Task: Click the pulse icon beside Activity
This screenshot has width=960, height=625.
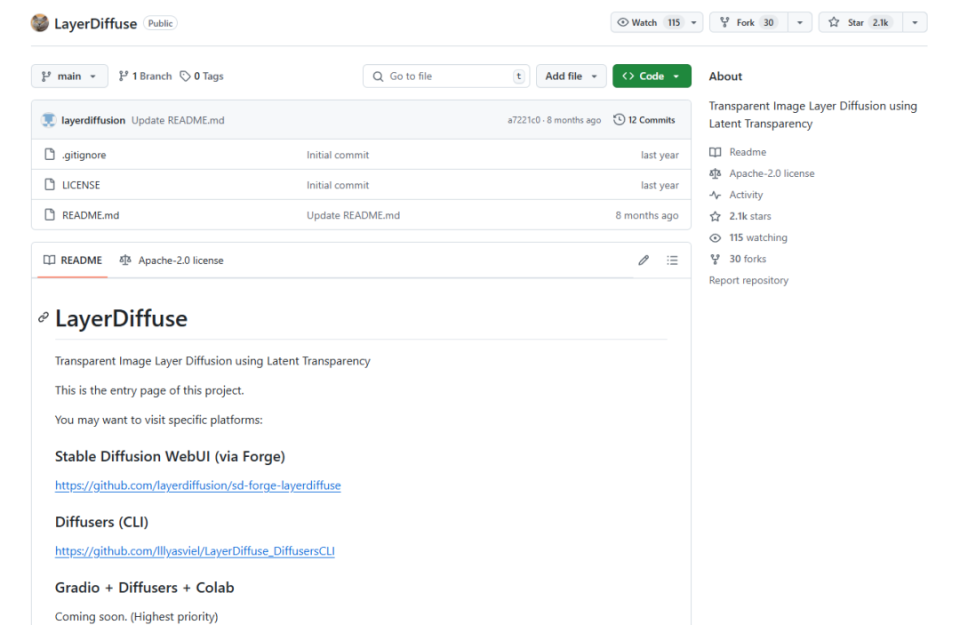Action: point(715,195)
